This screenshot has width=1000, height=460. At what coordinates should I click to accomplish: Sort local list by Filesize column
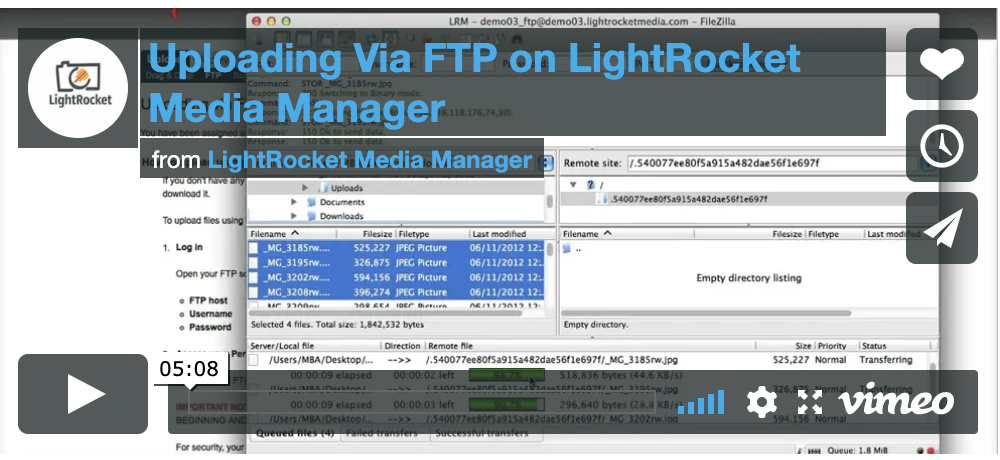367,234
